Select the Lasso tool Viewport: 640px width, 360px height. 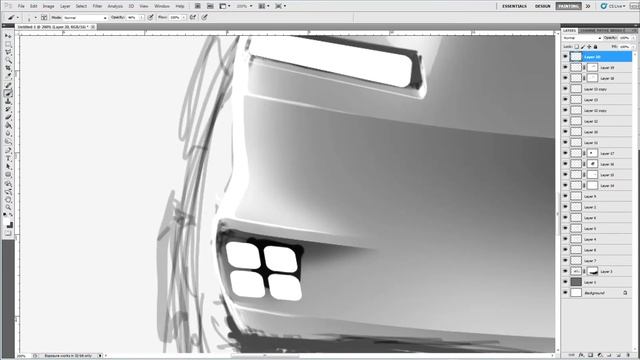click(8, 53)
